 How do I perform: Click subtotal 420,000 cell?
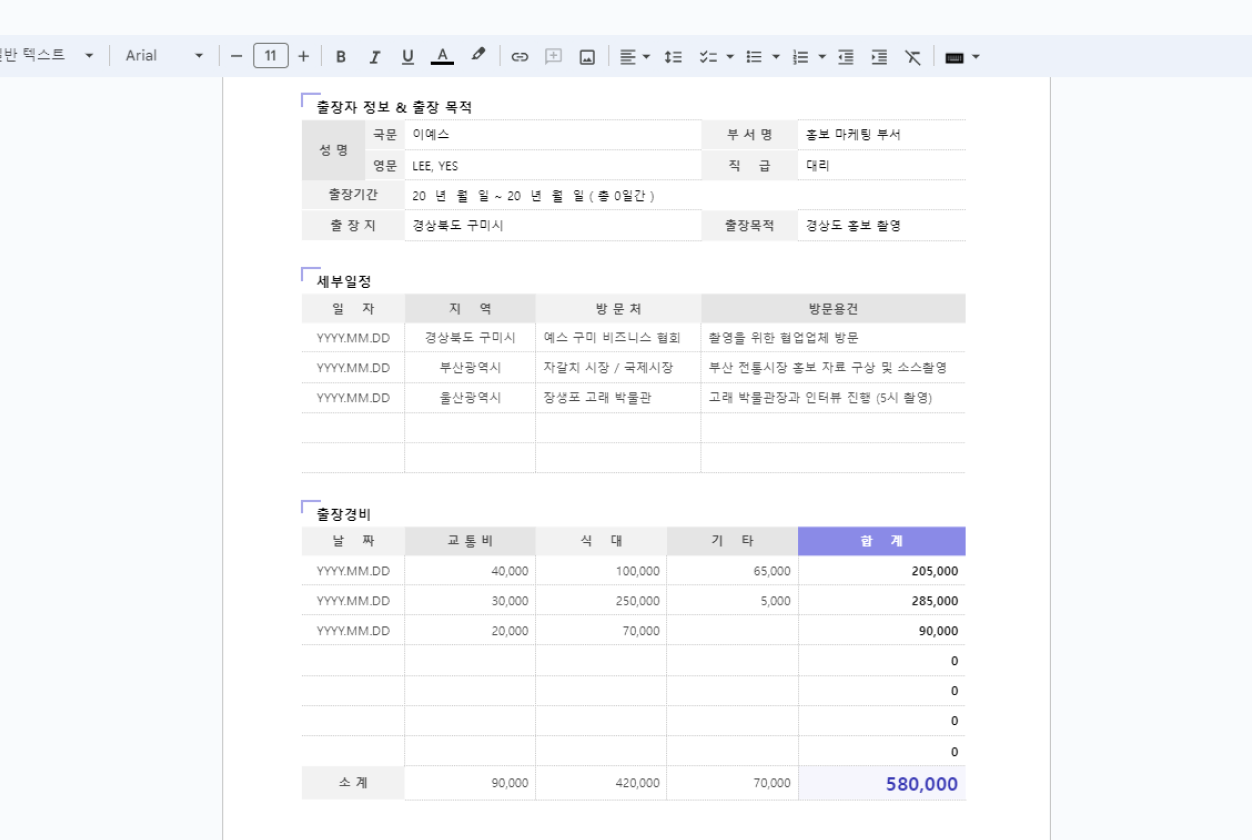(x=601, y=783)
